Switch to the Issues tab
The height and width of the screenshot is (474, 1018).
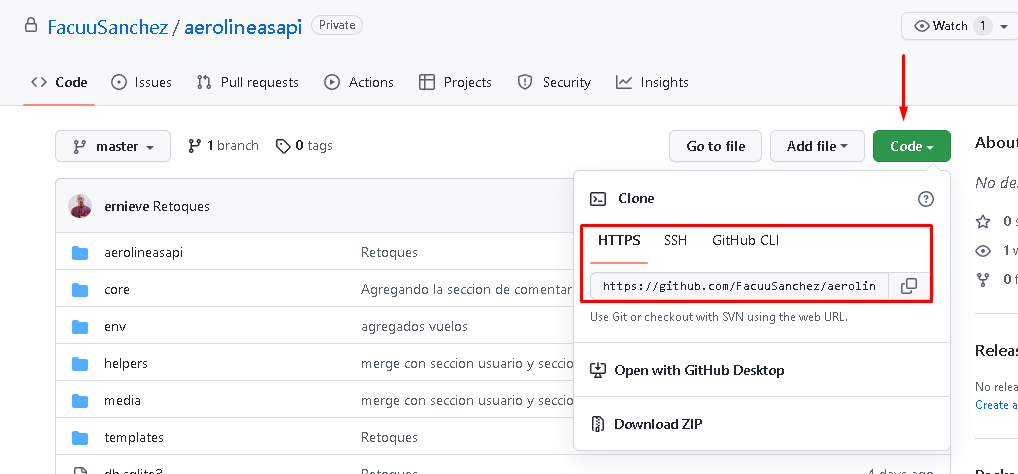pyautogui.click(x=141, y=82)
